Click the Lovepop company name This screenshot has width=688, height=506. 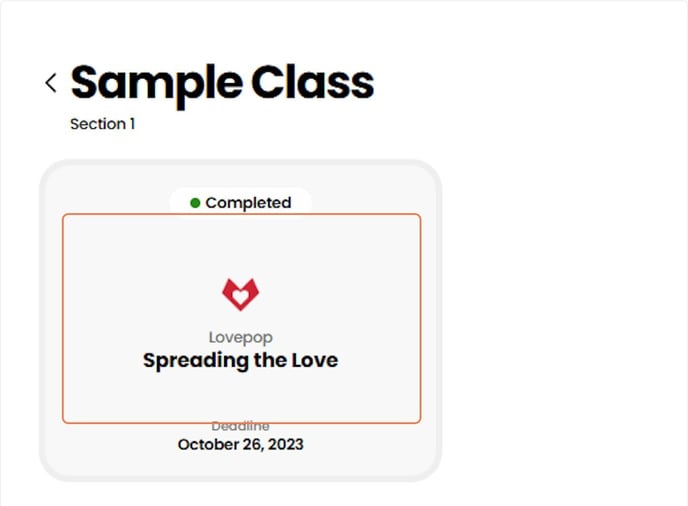pyautogui.click(x=240, y=338)
